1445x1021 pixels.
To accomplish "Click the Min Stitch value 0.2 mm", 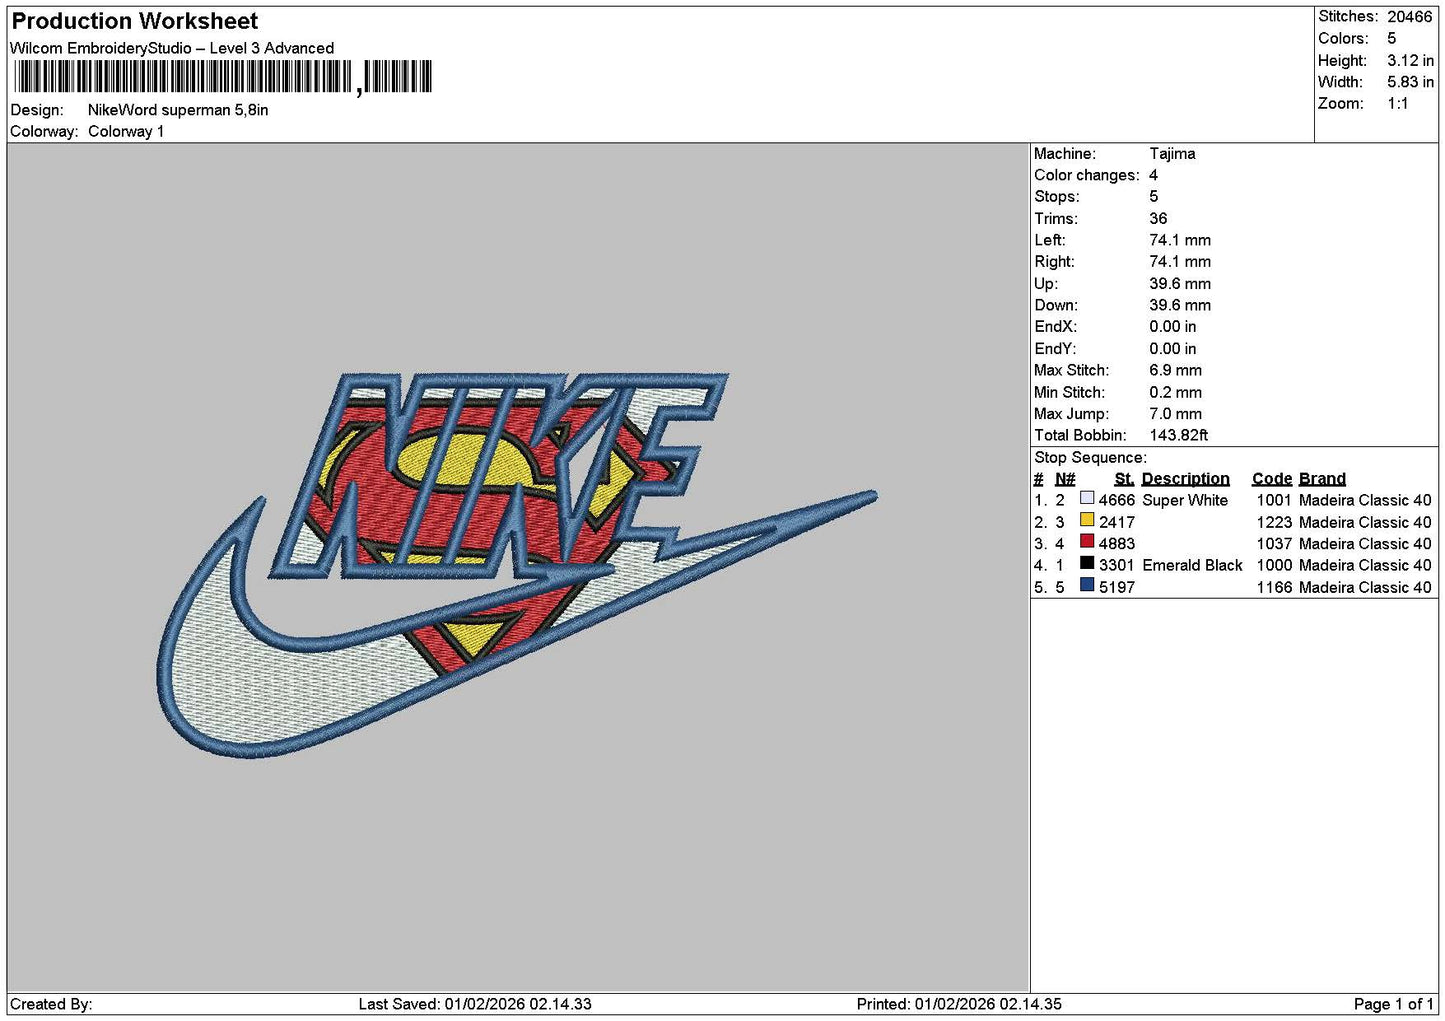I will click(x=1176, y=393).
